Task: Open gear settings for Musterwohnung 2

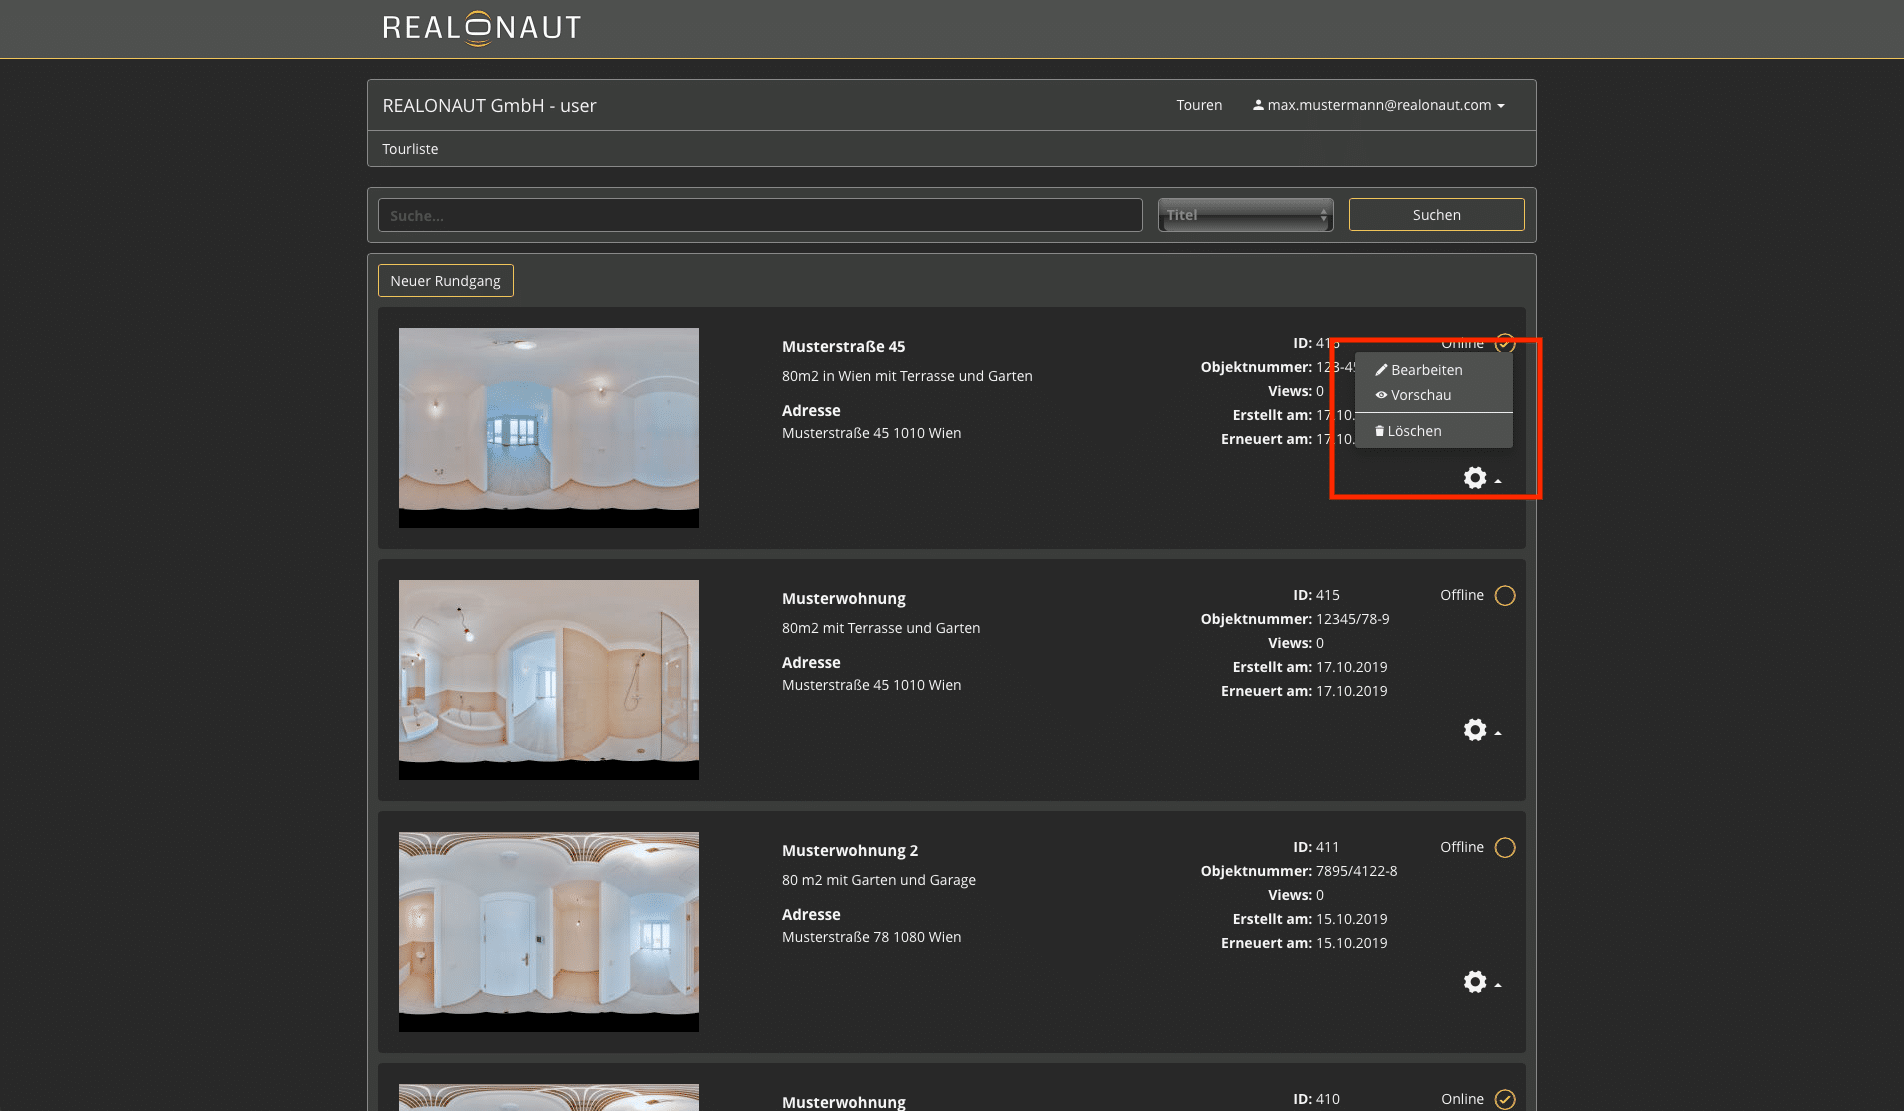Action: [1475, 982]
